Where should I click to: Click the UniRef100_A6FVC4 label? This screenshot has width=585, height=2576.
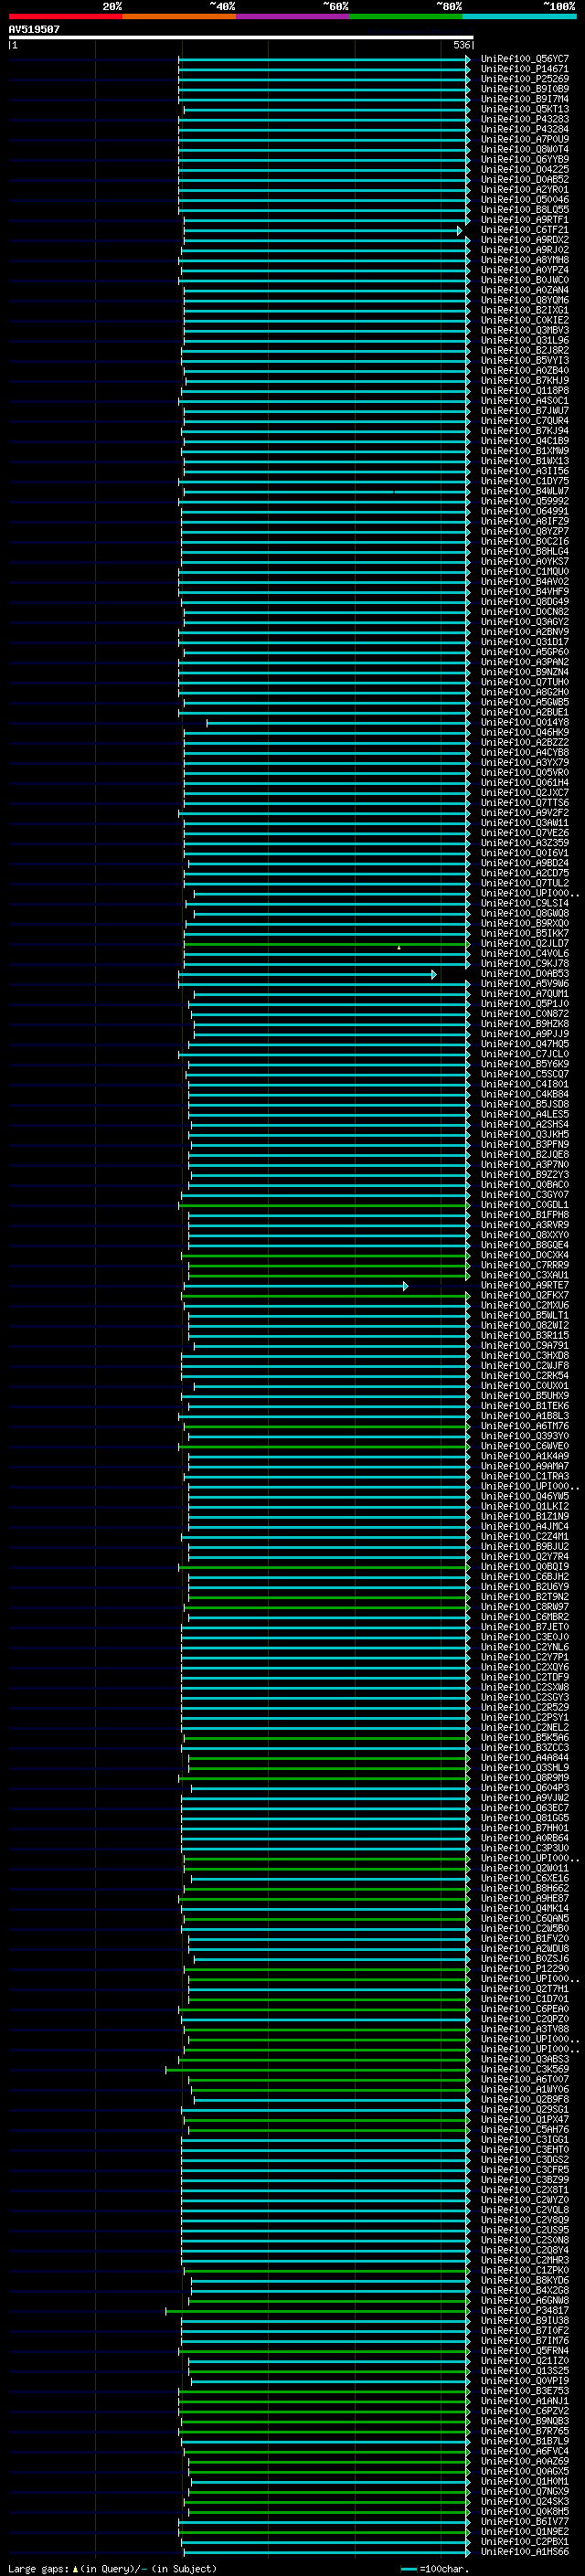point(525,2450)
